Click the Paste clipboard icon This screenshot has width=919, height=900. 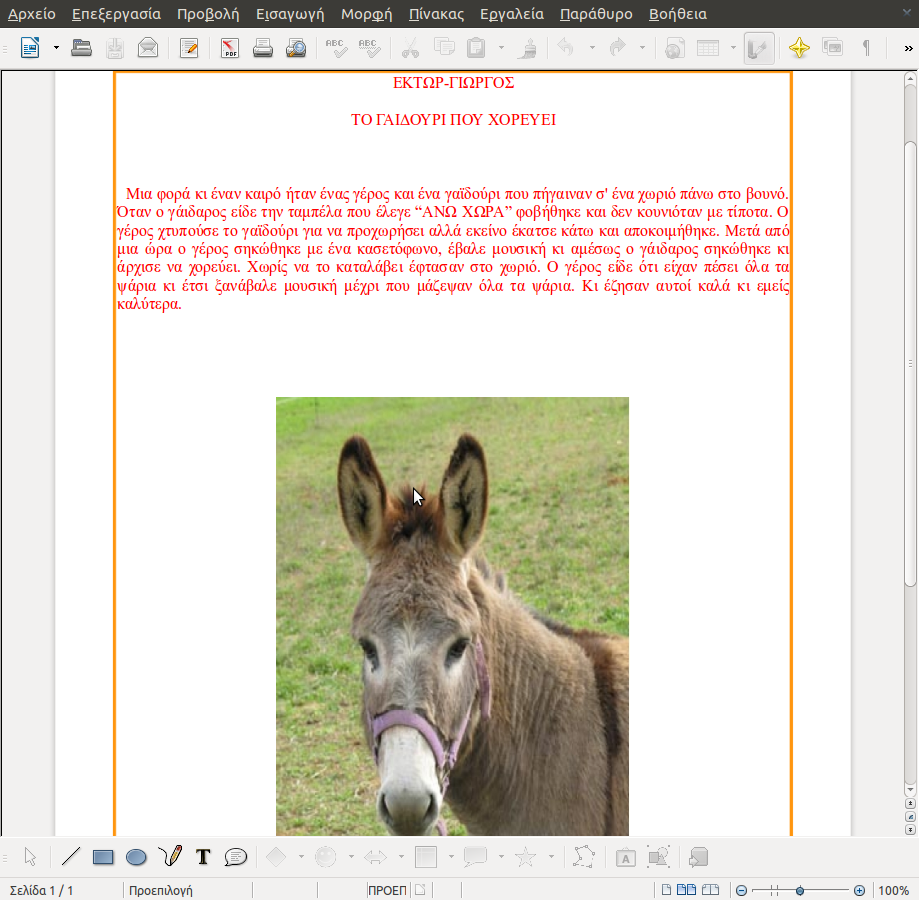coord(476,47)
